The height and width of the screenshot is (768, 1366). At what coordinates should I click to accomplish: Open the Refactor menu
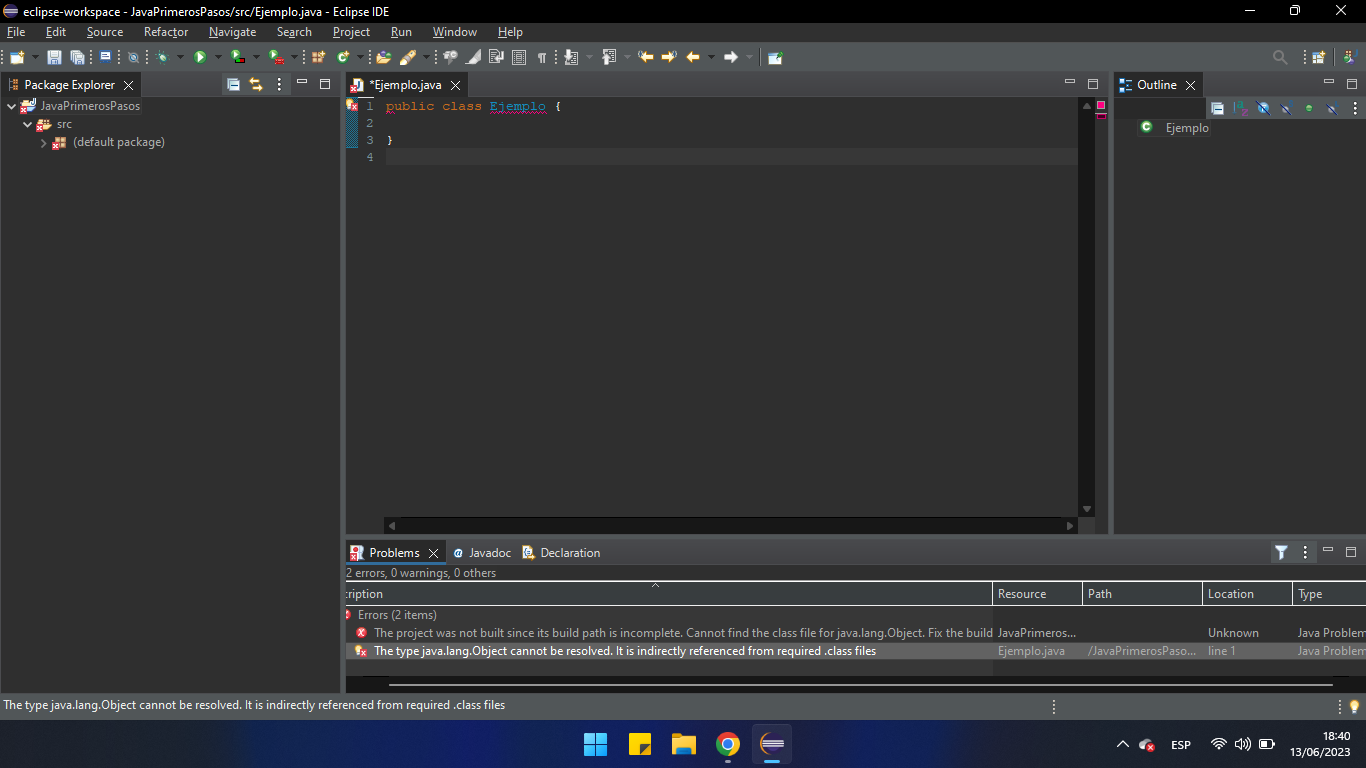(166, 32)
